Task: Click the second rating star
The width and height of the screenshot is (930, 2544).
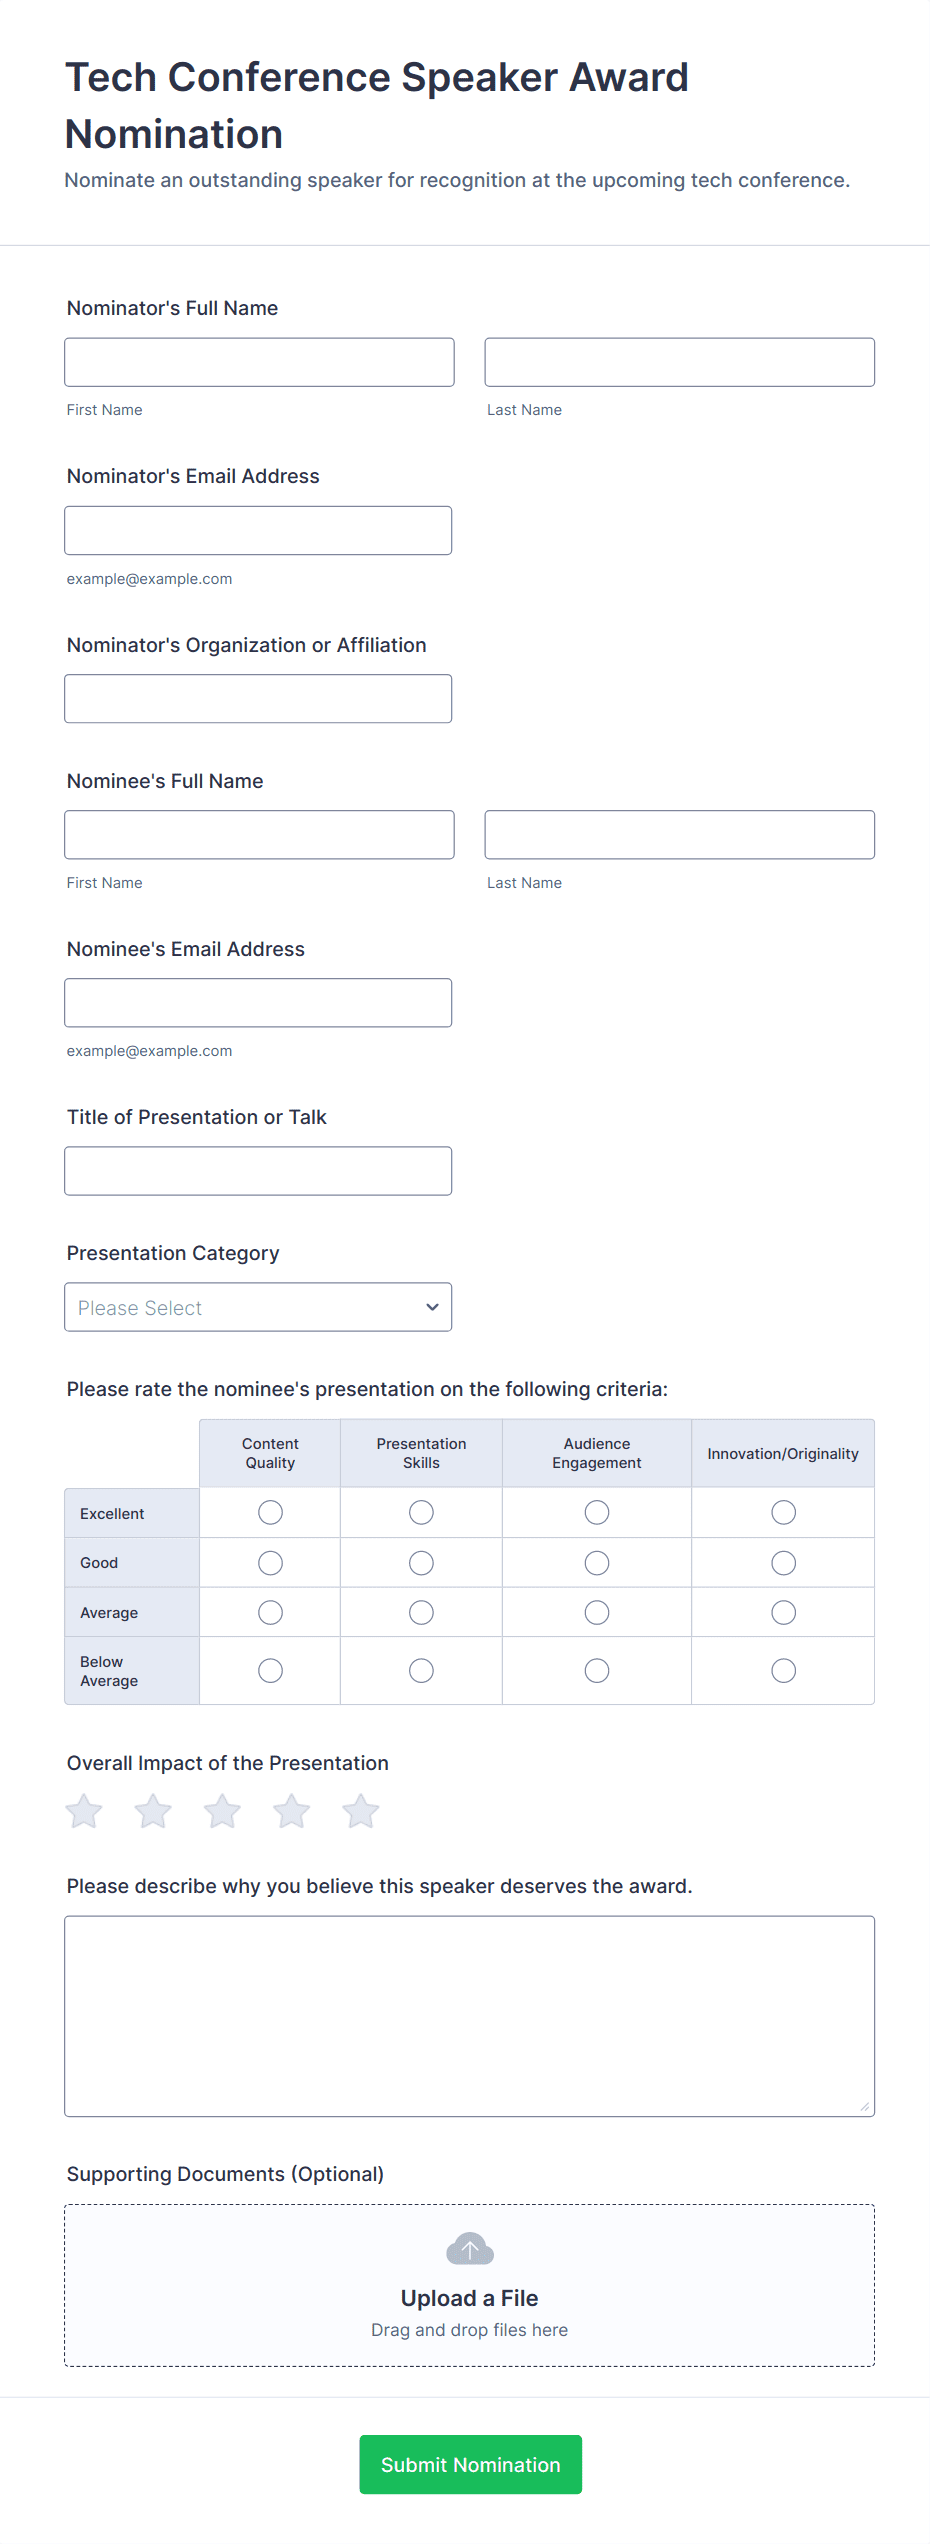Action: pyautogui.click(x=153, y=1811)
